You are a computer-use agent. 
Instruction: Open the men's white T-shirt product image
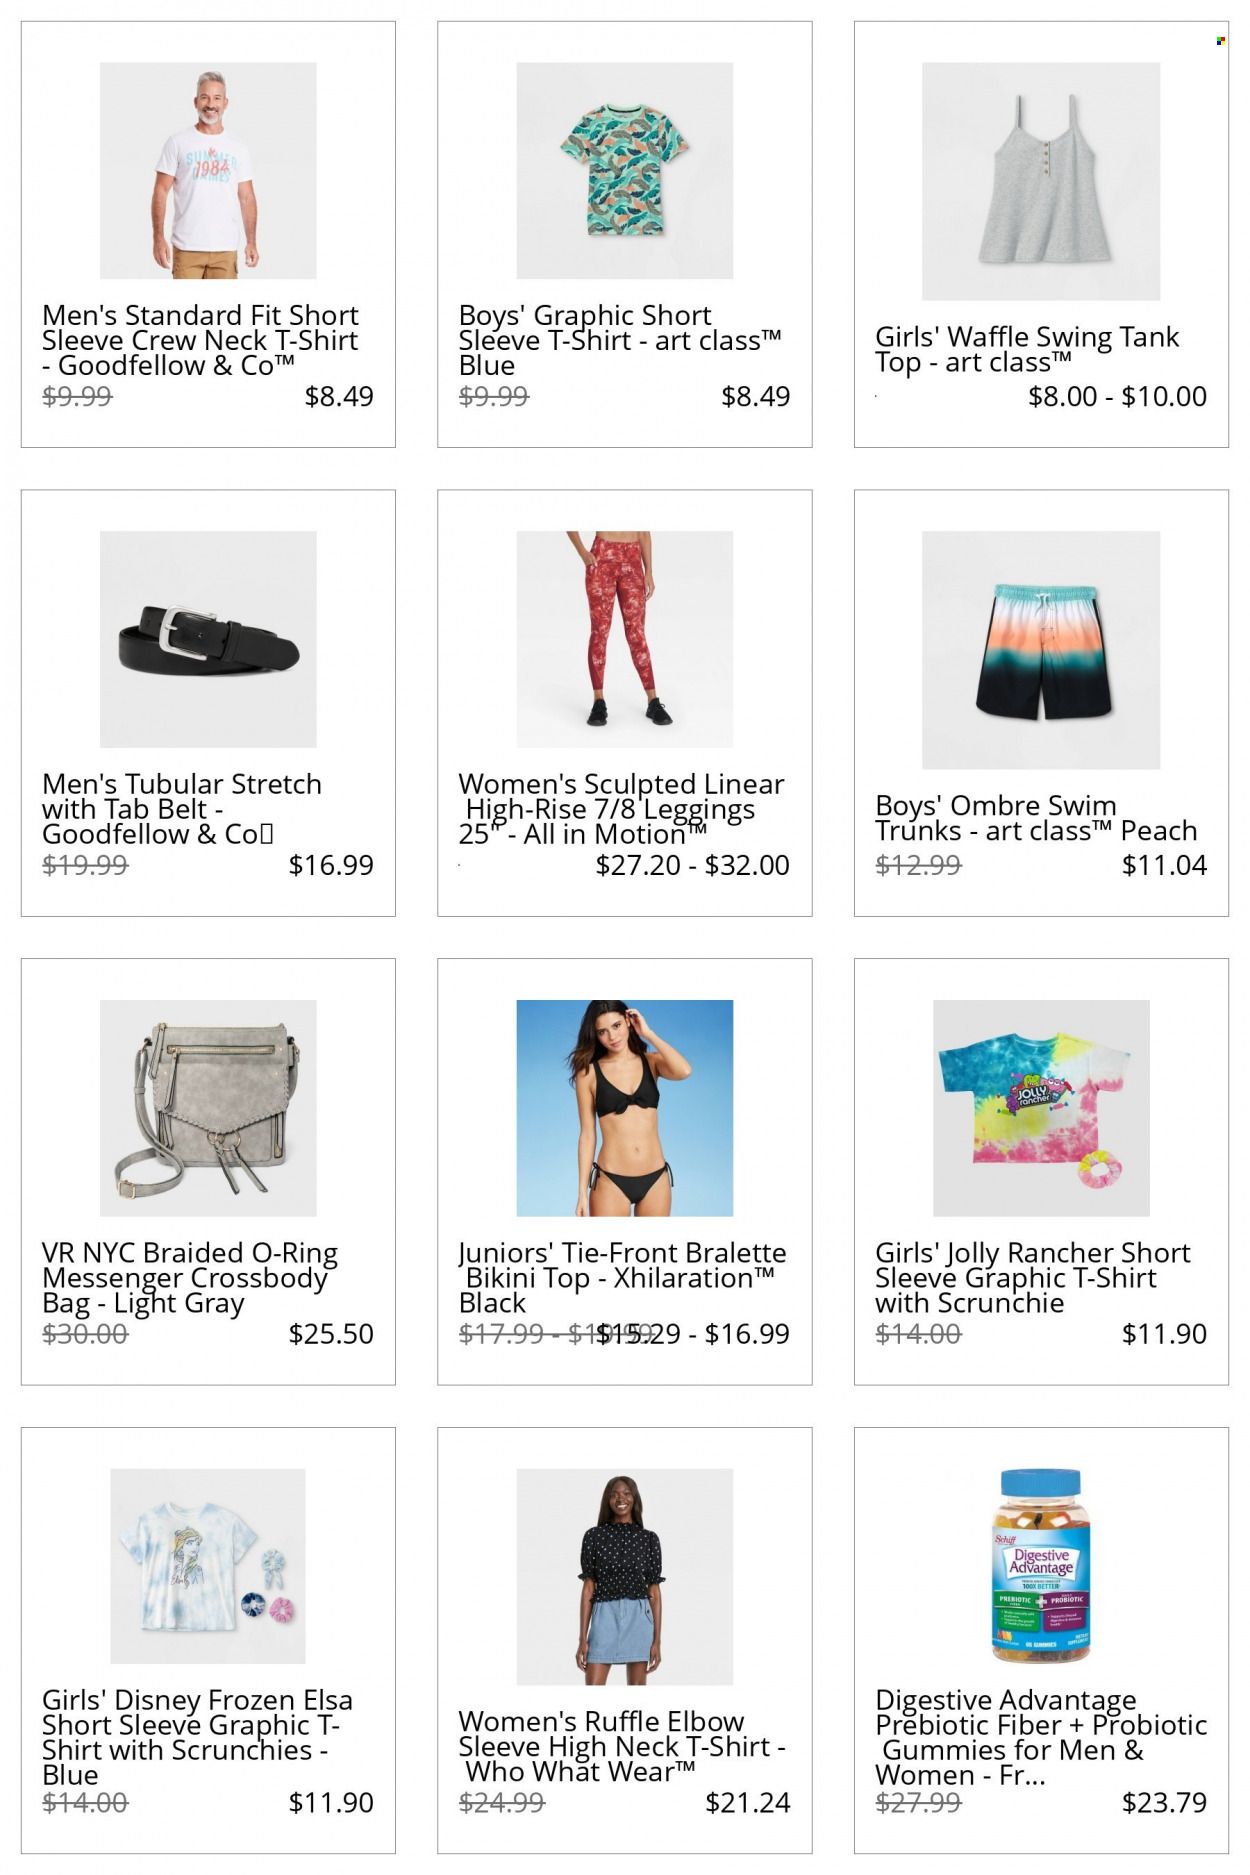point(208,170)
